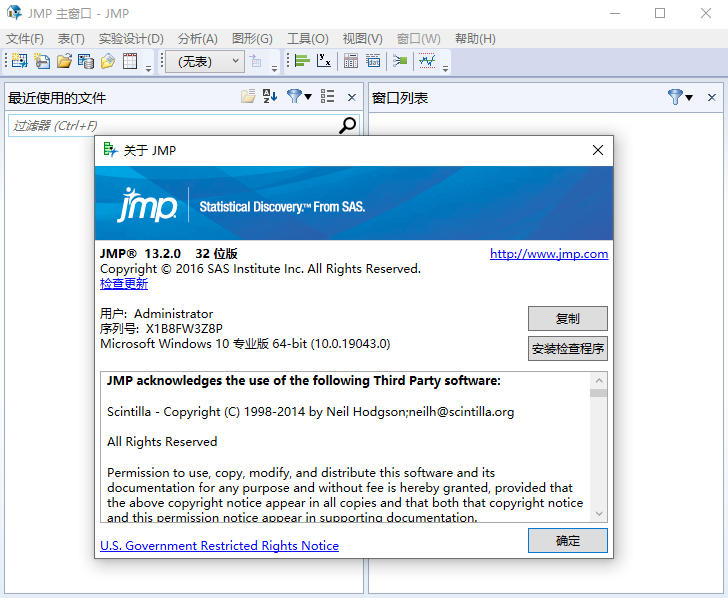728x598 pixels.
Task: Click the license text scrollbar down arrow
Action: [x=598, y=514]
